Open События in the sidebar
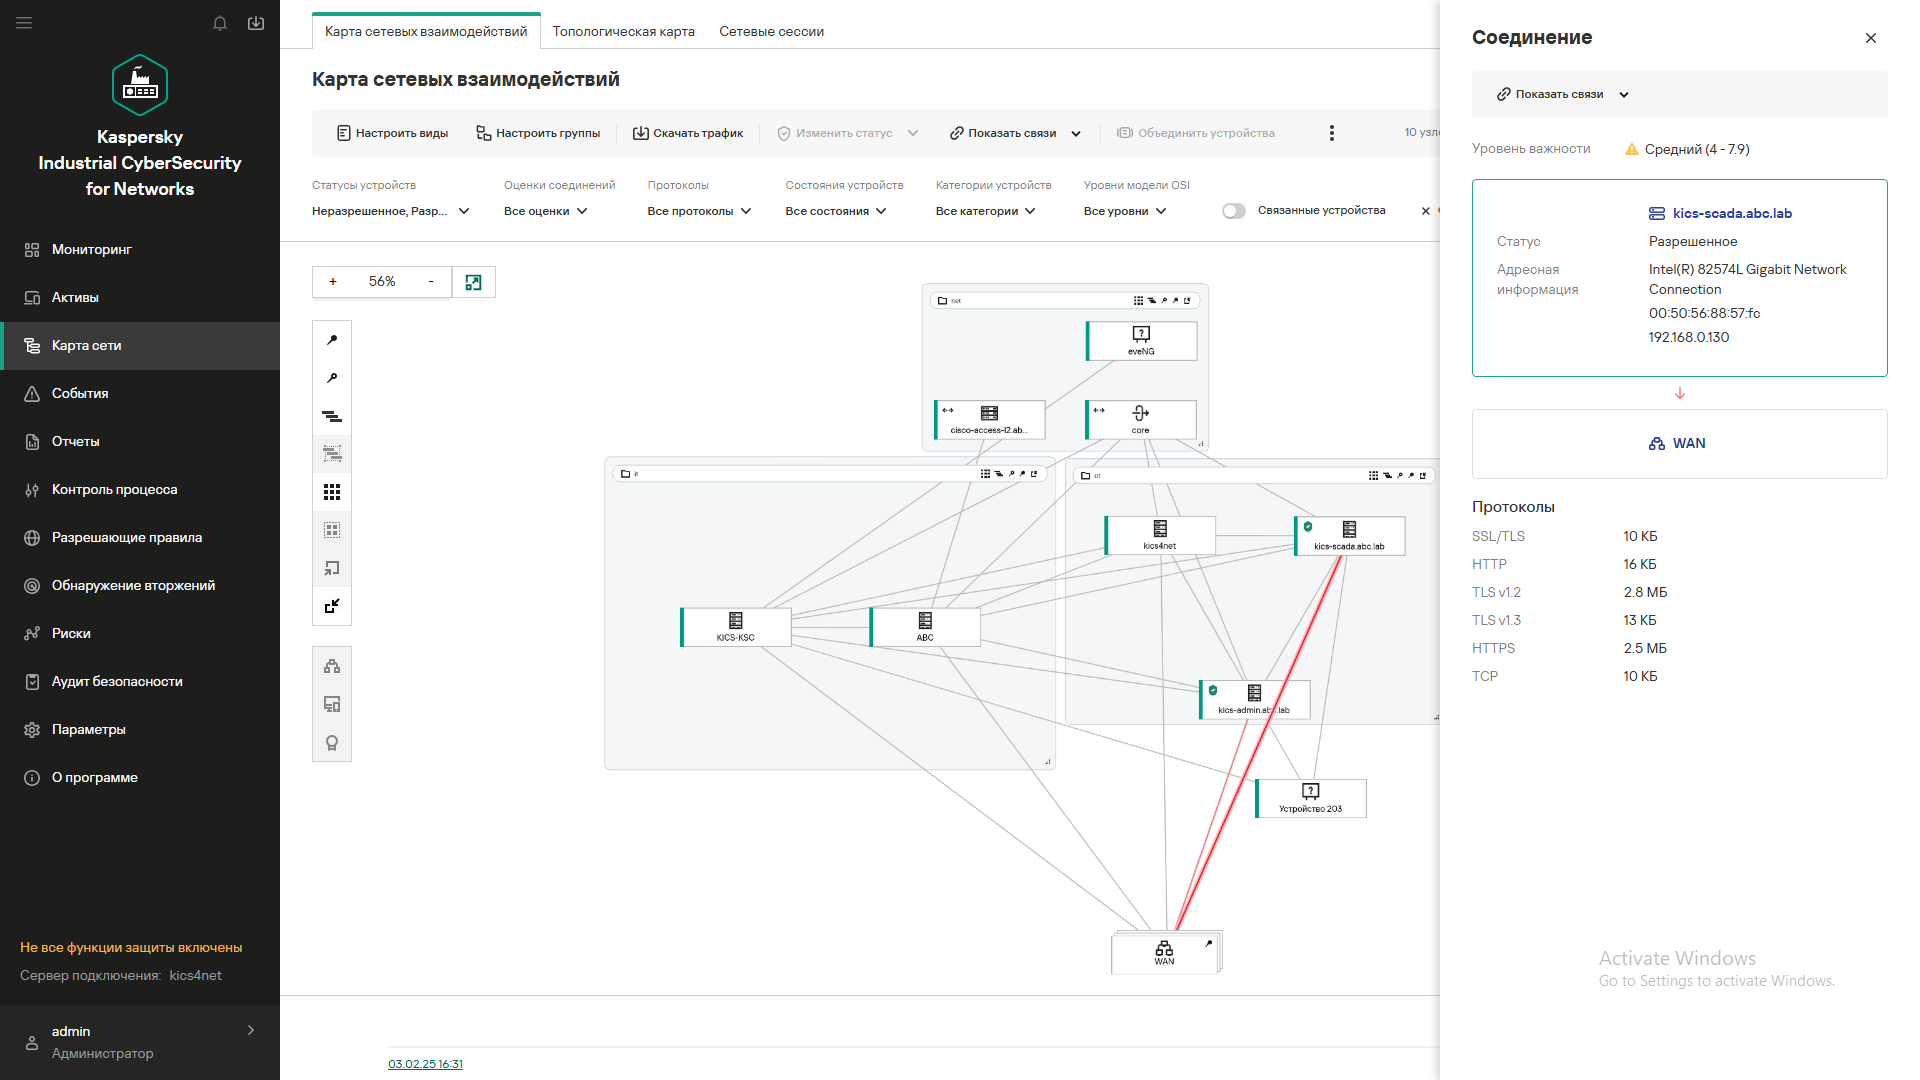Viewport: 1920px width, 1080px height. coord(140,394)
